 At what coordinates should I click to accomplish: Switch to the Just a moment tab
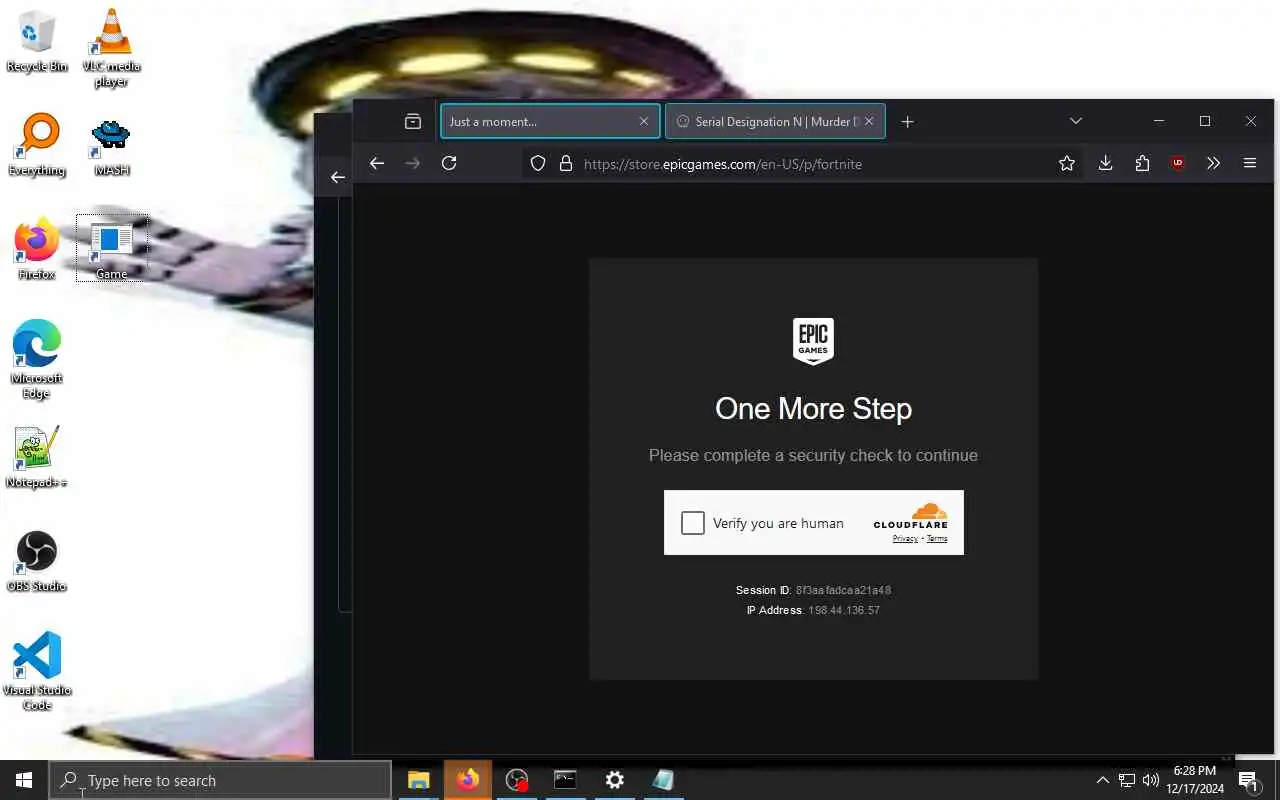click(550, 121)
